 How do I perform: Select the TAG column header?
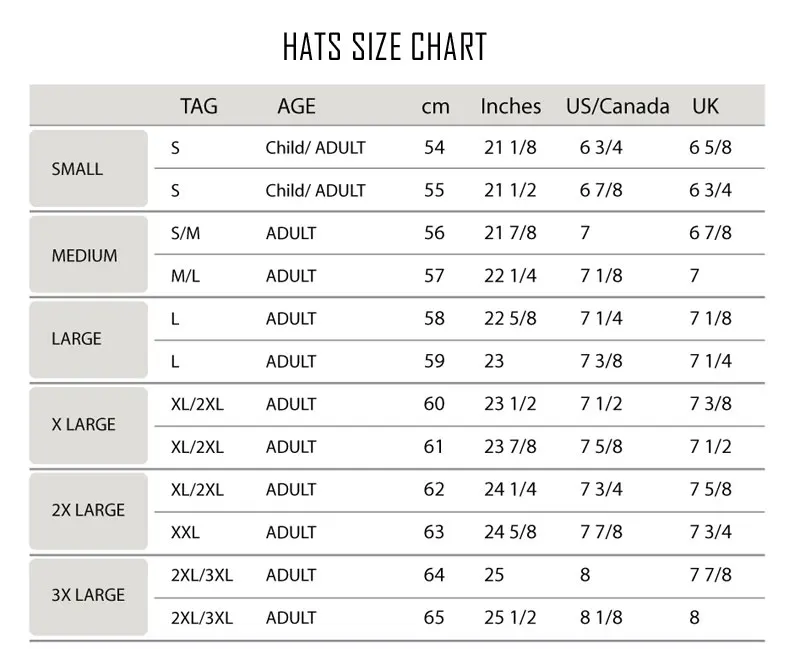tap(198, 106)
